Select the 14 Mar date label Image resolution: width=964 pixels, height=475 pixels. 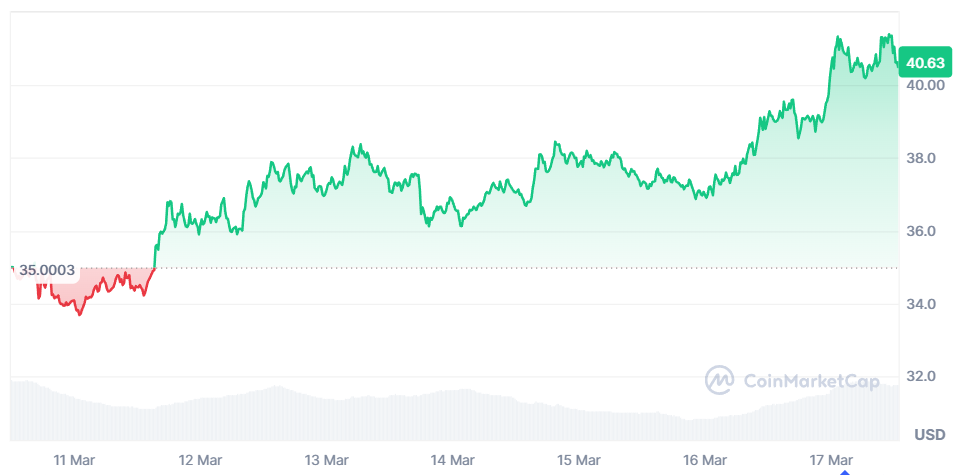(452, 460)
